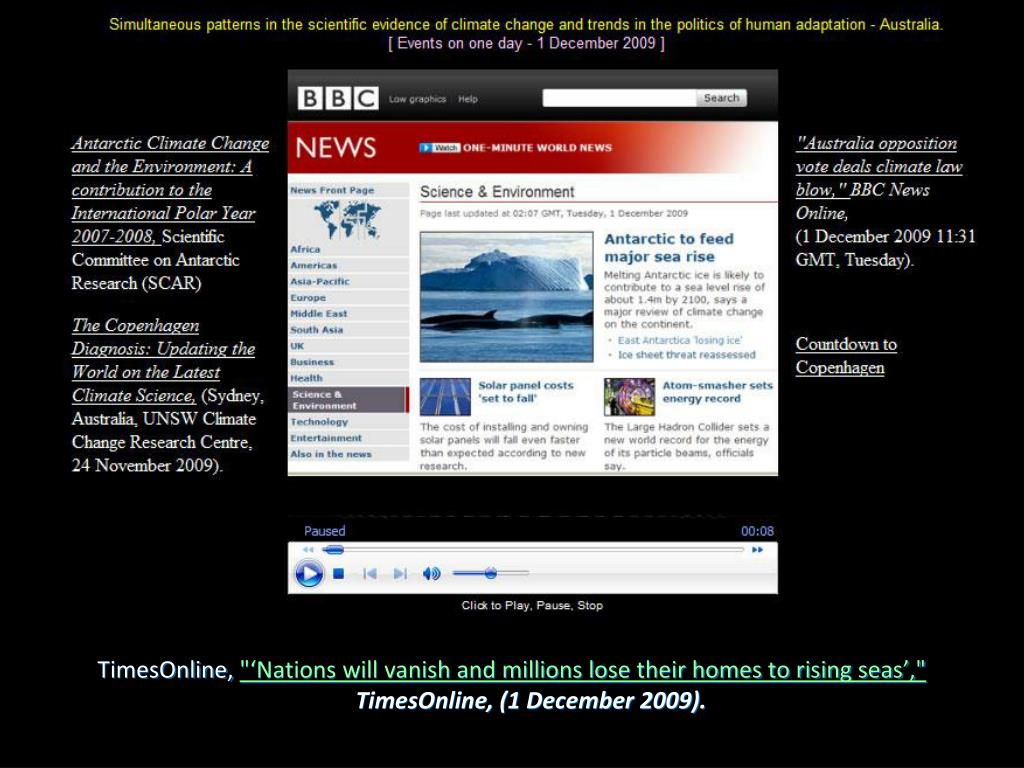Click the BBC search input field
1024x768 pixels.
point(618,98)
